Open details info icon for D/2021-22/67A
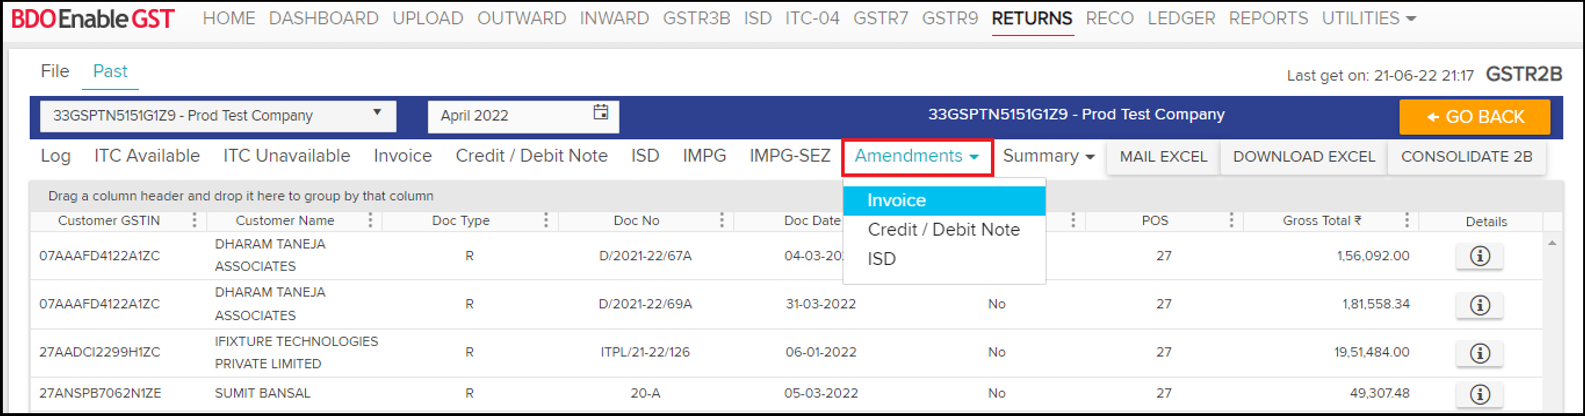 (1480, 256)
